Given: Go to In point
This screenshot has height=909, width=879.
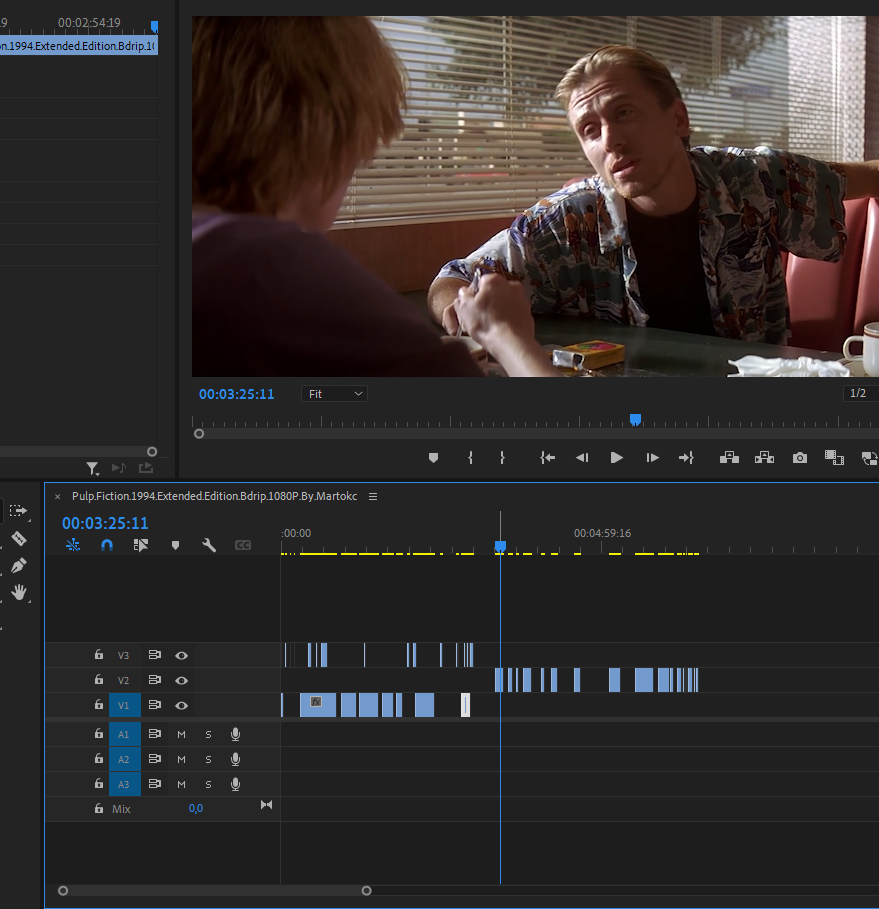Looking at the screenshot, I should click(547, 458).
